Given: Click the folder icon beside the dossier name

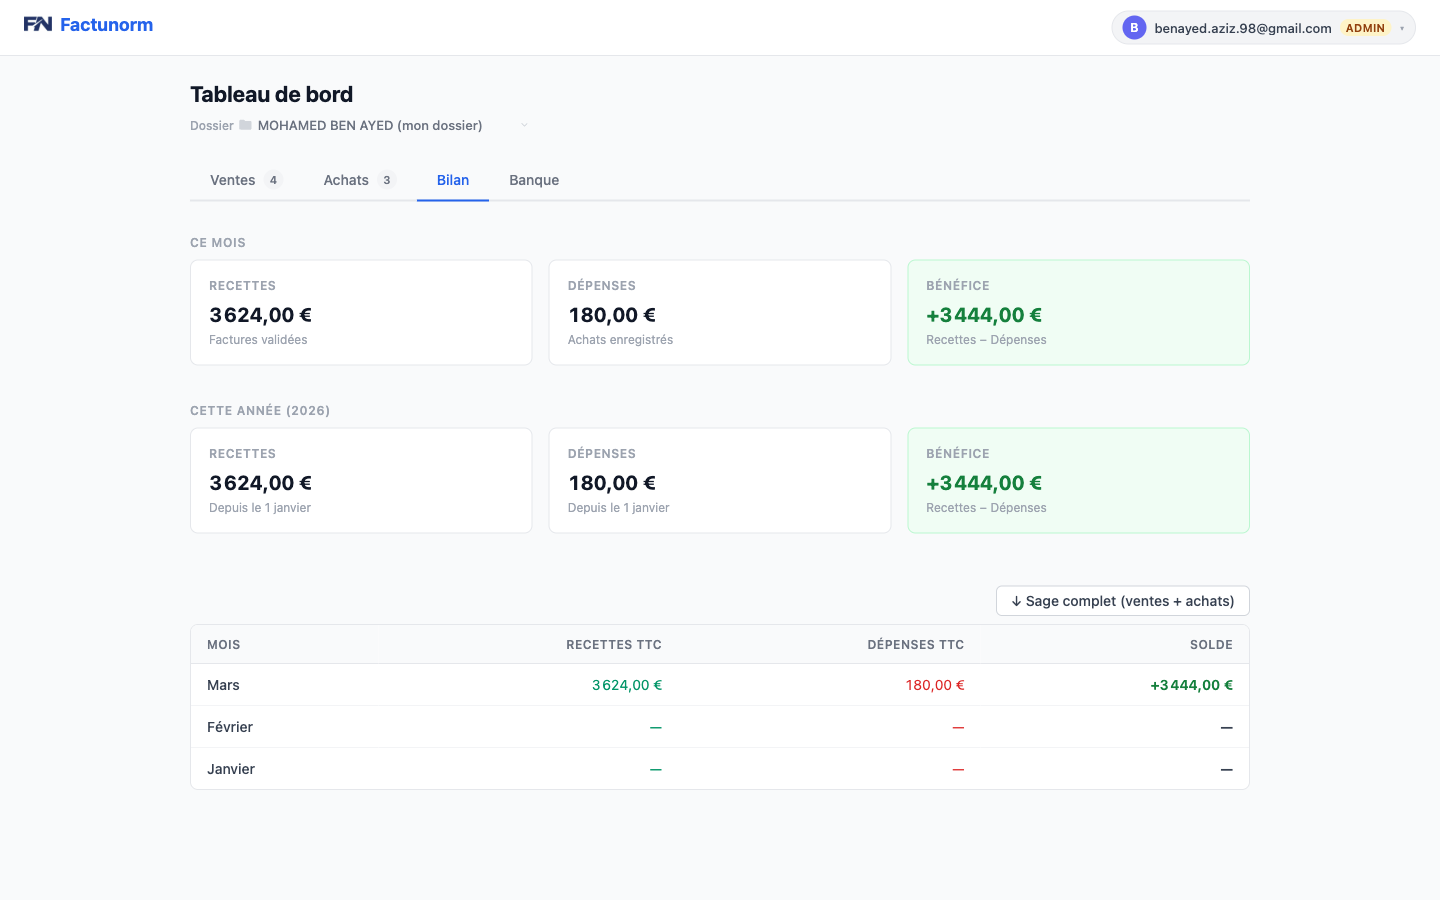Looking at the screenshot, I should pos(245,125).
